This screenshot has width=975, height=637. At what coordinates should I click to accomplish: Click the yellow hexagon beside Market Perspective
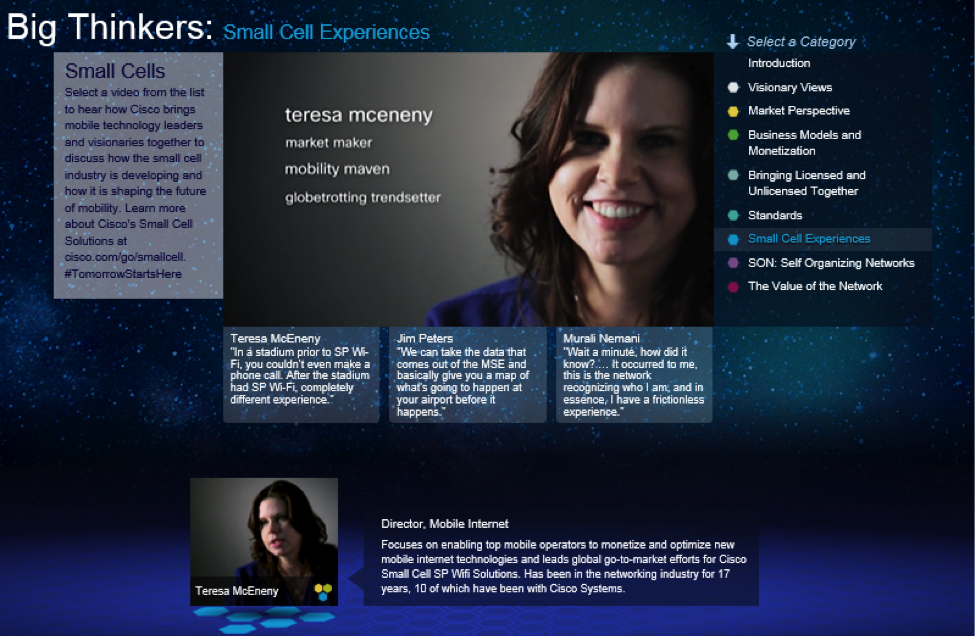[733, 111]
